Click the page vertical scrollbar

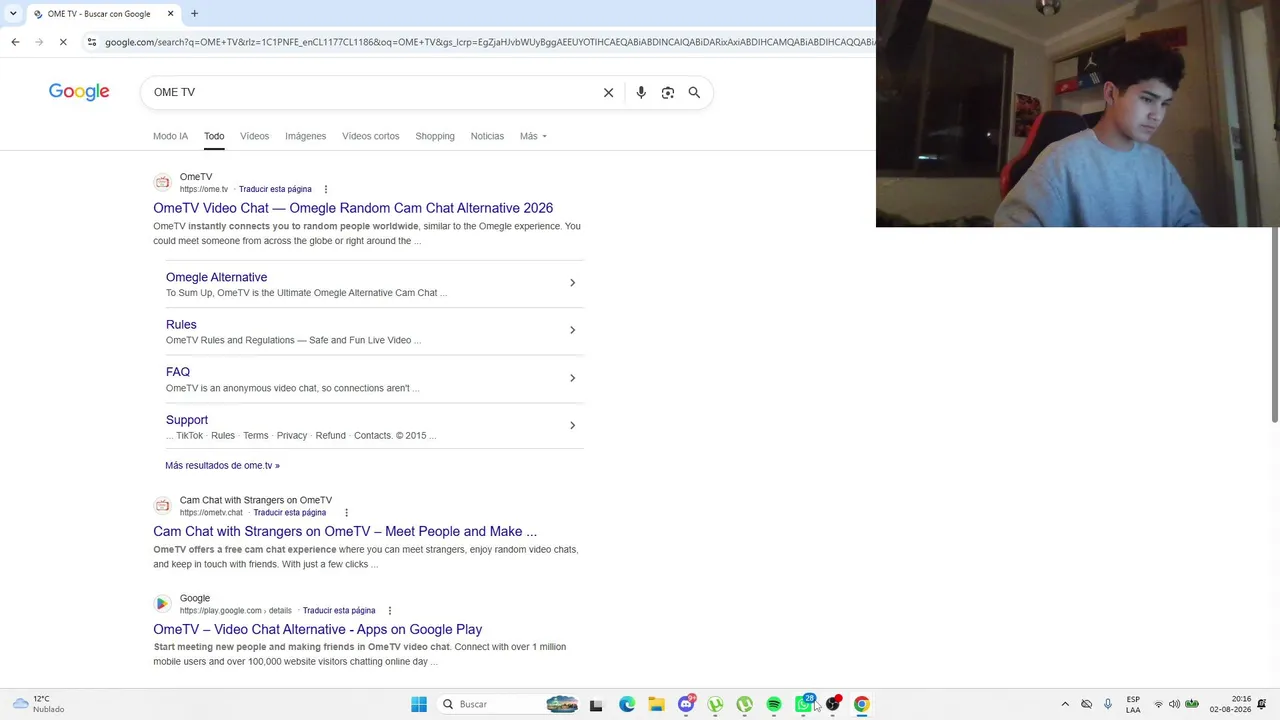click(x=1275, y=325)
